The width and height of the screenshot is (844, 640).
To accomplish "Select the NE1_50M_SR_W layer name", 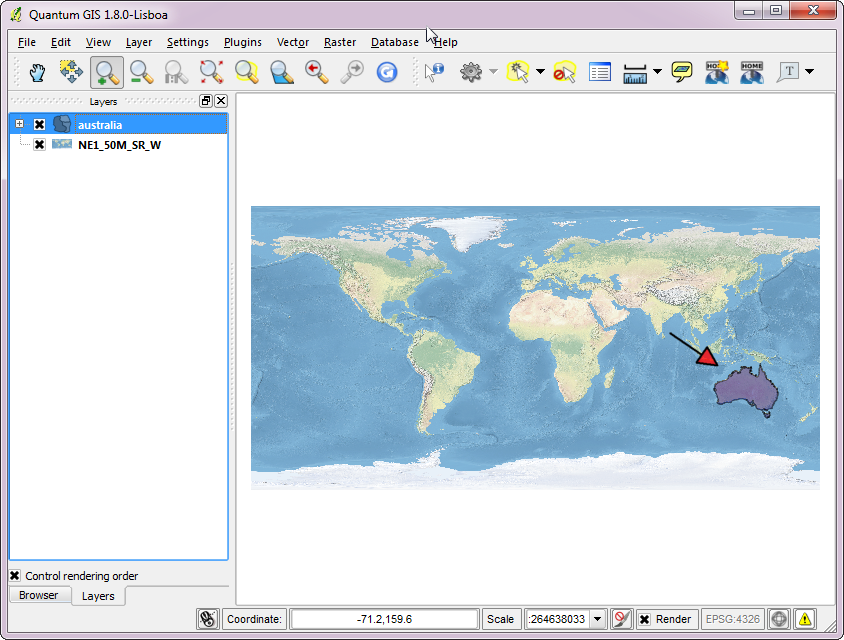I will (x=119, y=145).
